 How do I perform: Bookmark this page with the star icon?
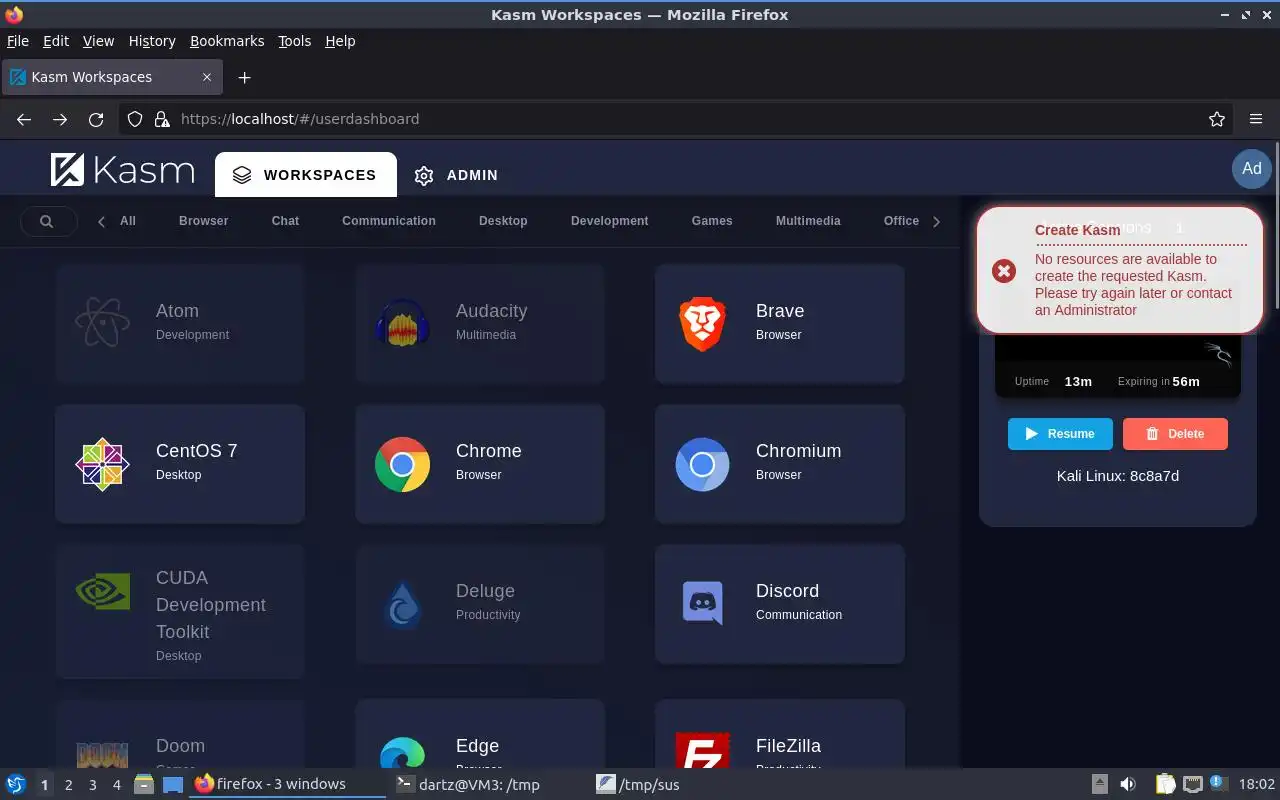click(1217, 119)
